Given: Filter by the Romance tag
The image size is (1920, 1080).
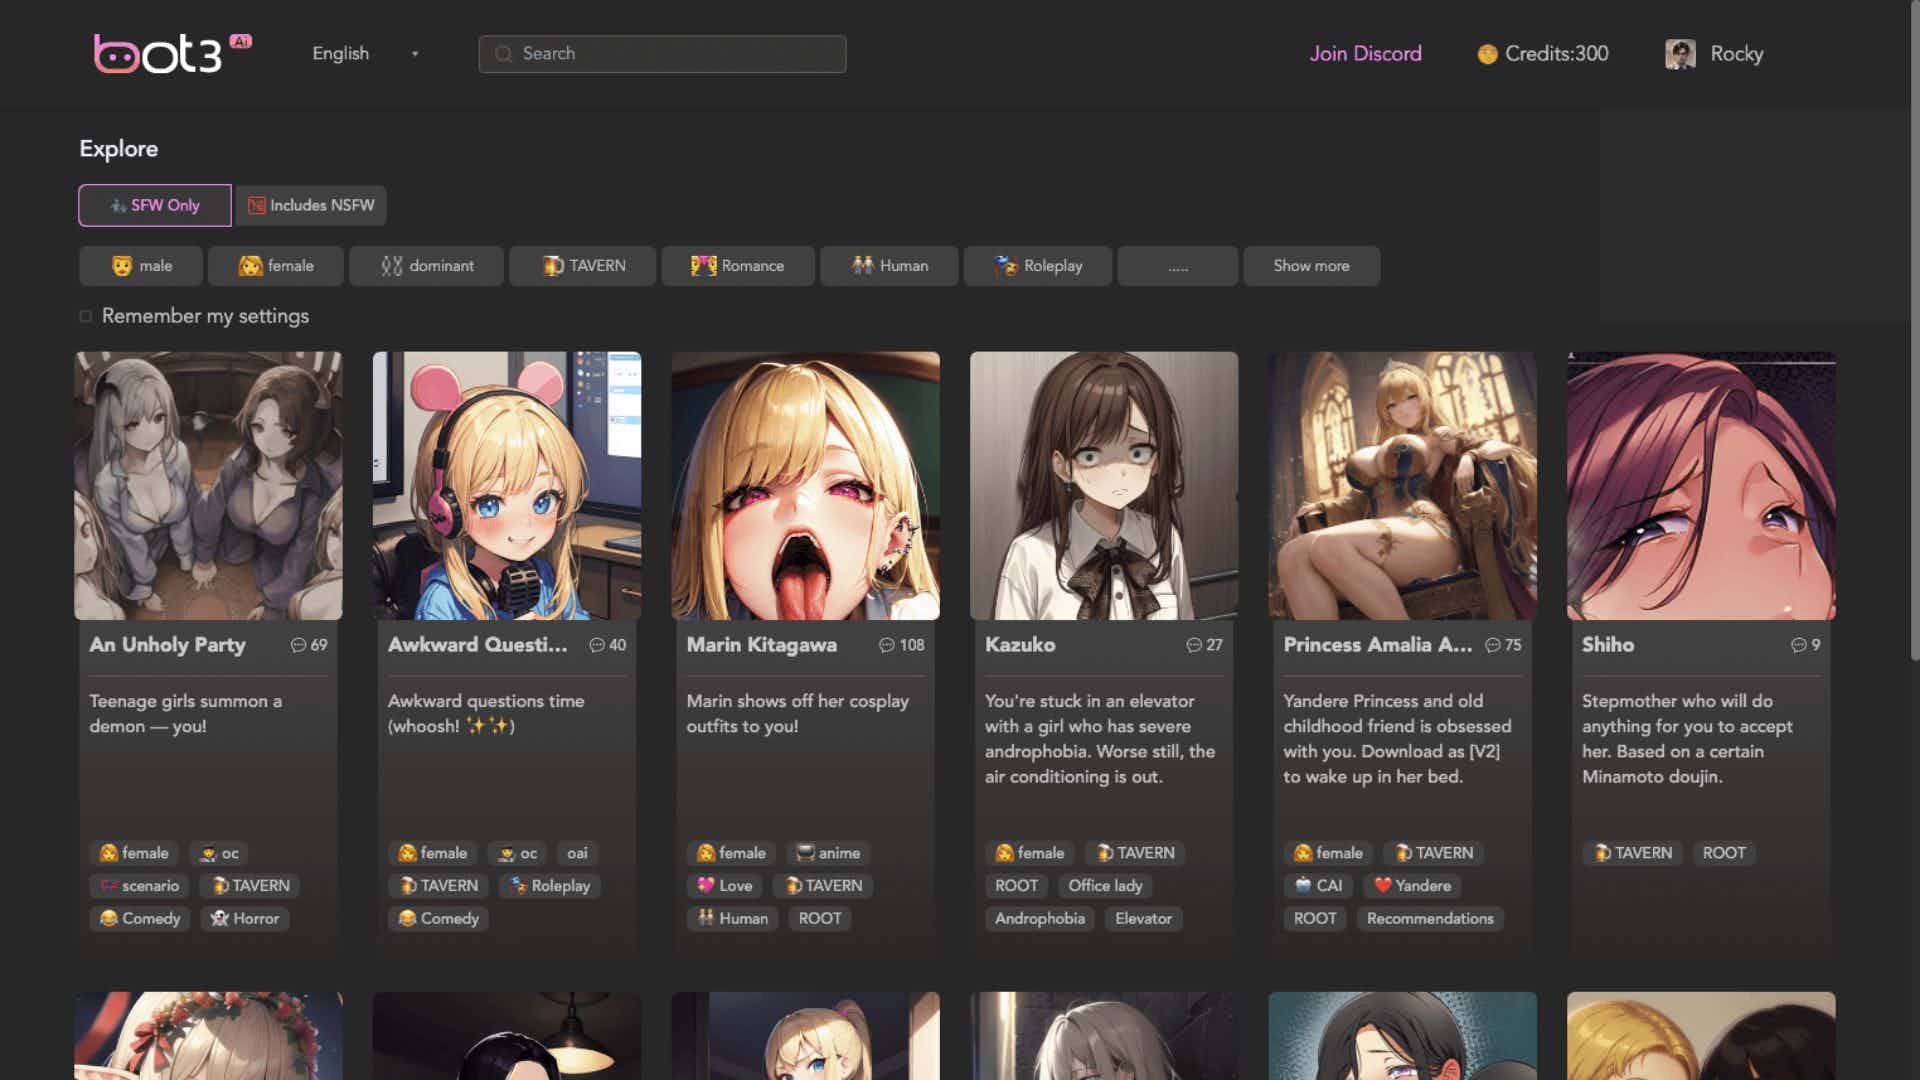Looking at the screenshot, I should point(737,266).
